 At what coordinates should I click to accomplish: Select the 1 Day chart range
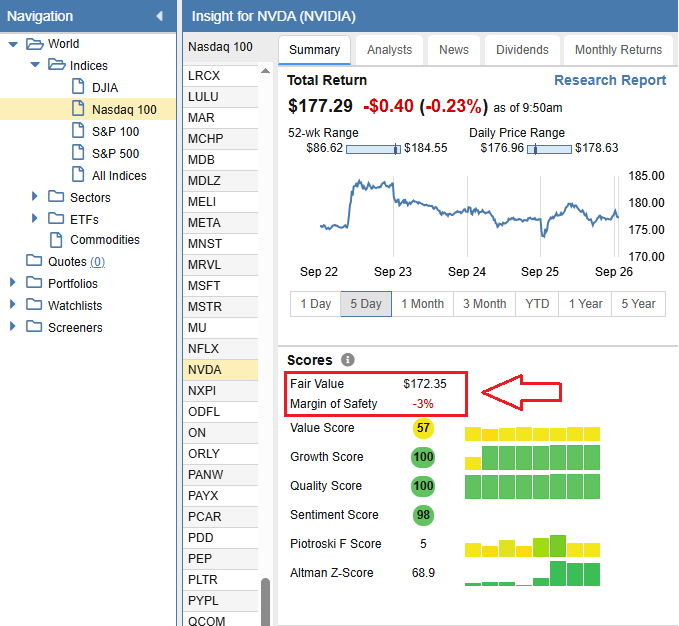314,304
